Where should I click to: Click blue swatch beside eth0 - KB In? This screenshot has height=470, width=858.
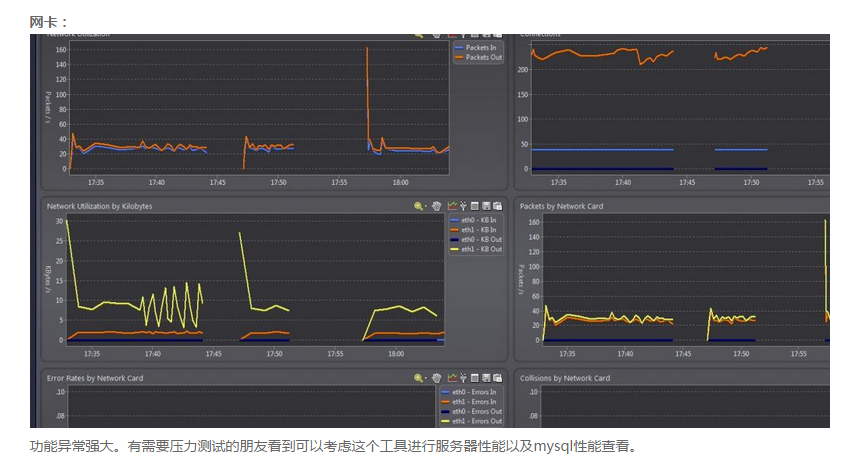click(x=454, y=221)
